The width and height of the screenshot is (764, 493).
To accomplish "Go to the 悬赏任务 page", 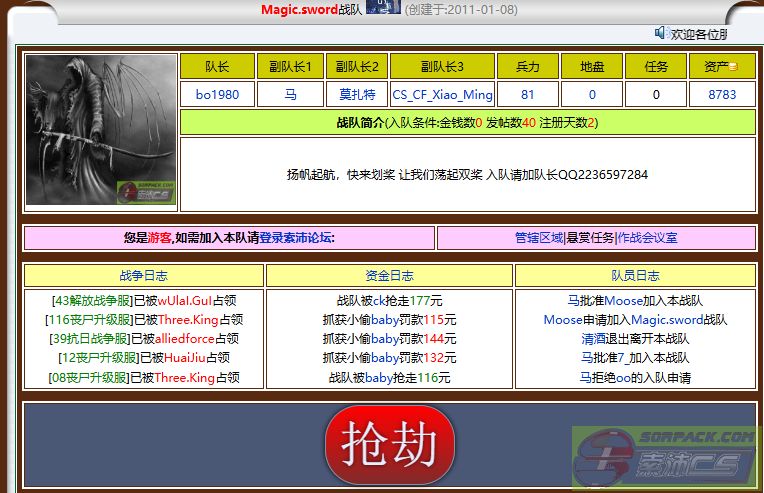I will pyautogui.click(x=590, y=238).
